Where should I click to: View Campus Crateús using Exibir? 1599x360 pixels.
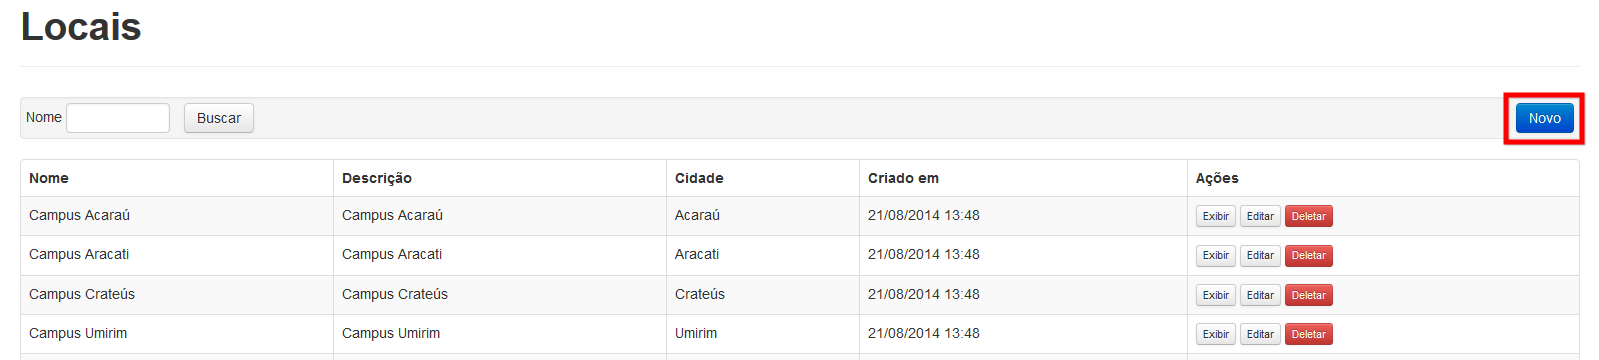pyautogui.click(x=1216, y=295)
